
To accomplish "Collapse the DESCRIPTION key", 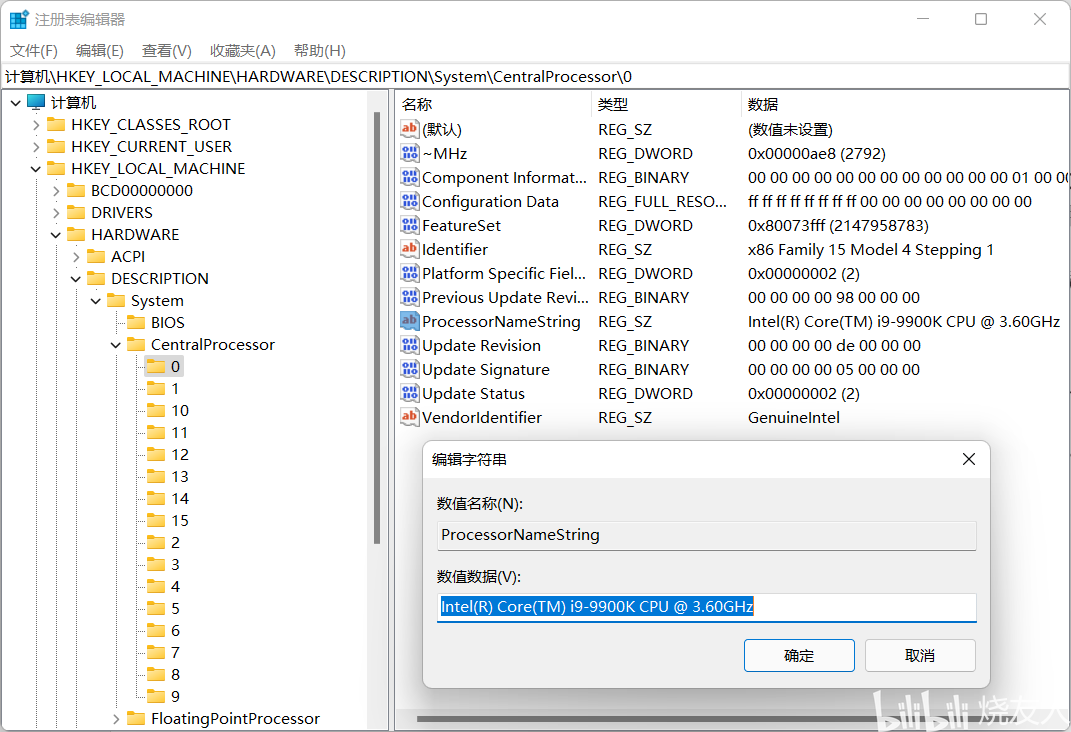I will point(76,279).
